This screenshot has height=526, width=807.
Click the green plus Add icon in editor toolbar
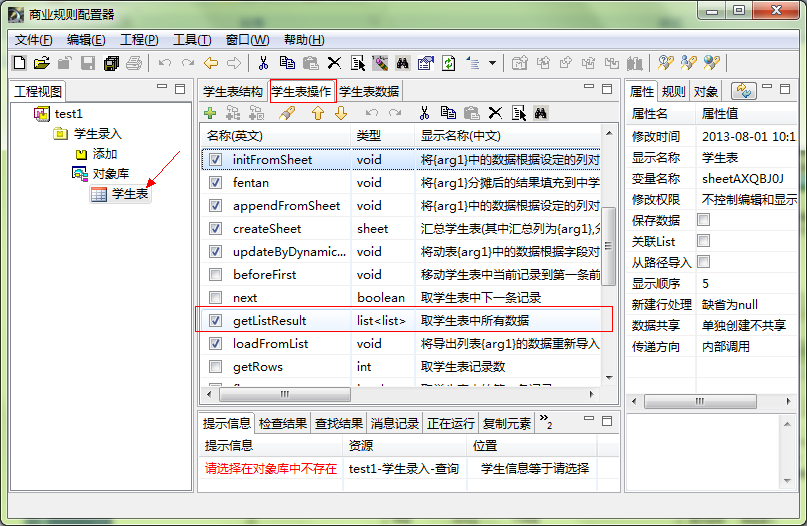[210, 113]
